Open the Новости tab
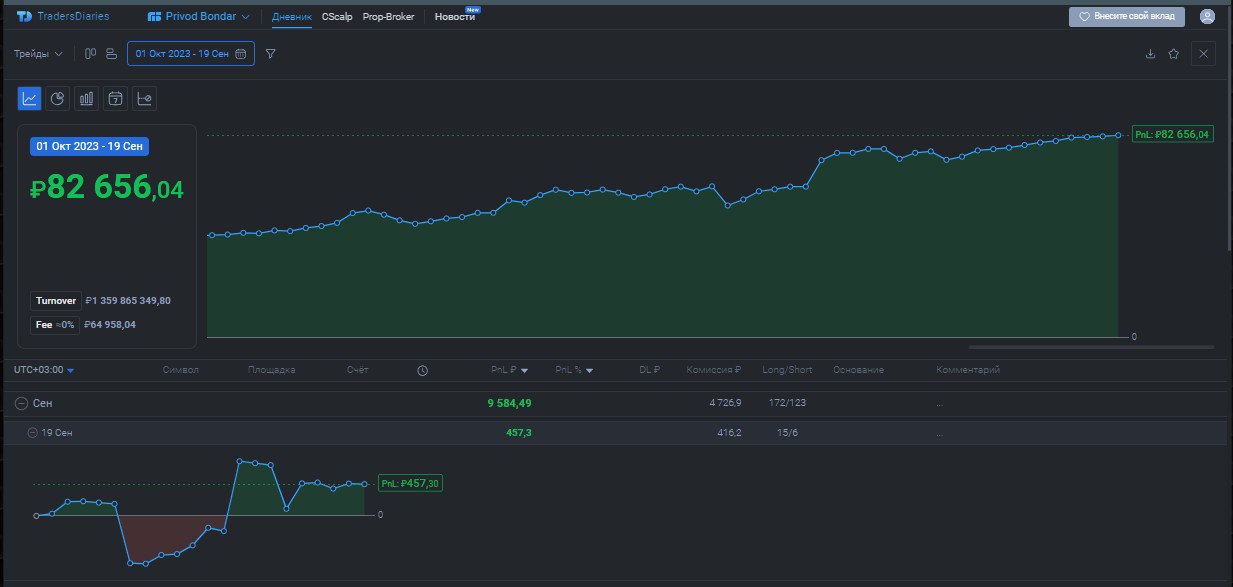This screenshot has height=587, width=1233. pos(455,17)
